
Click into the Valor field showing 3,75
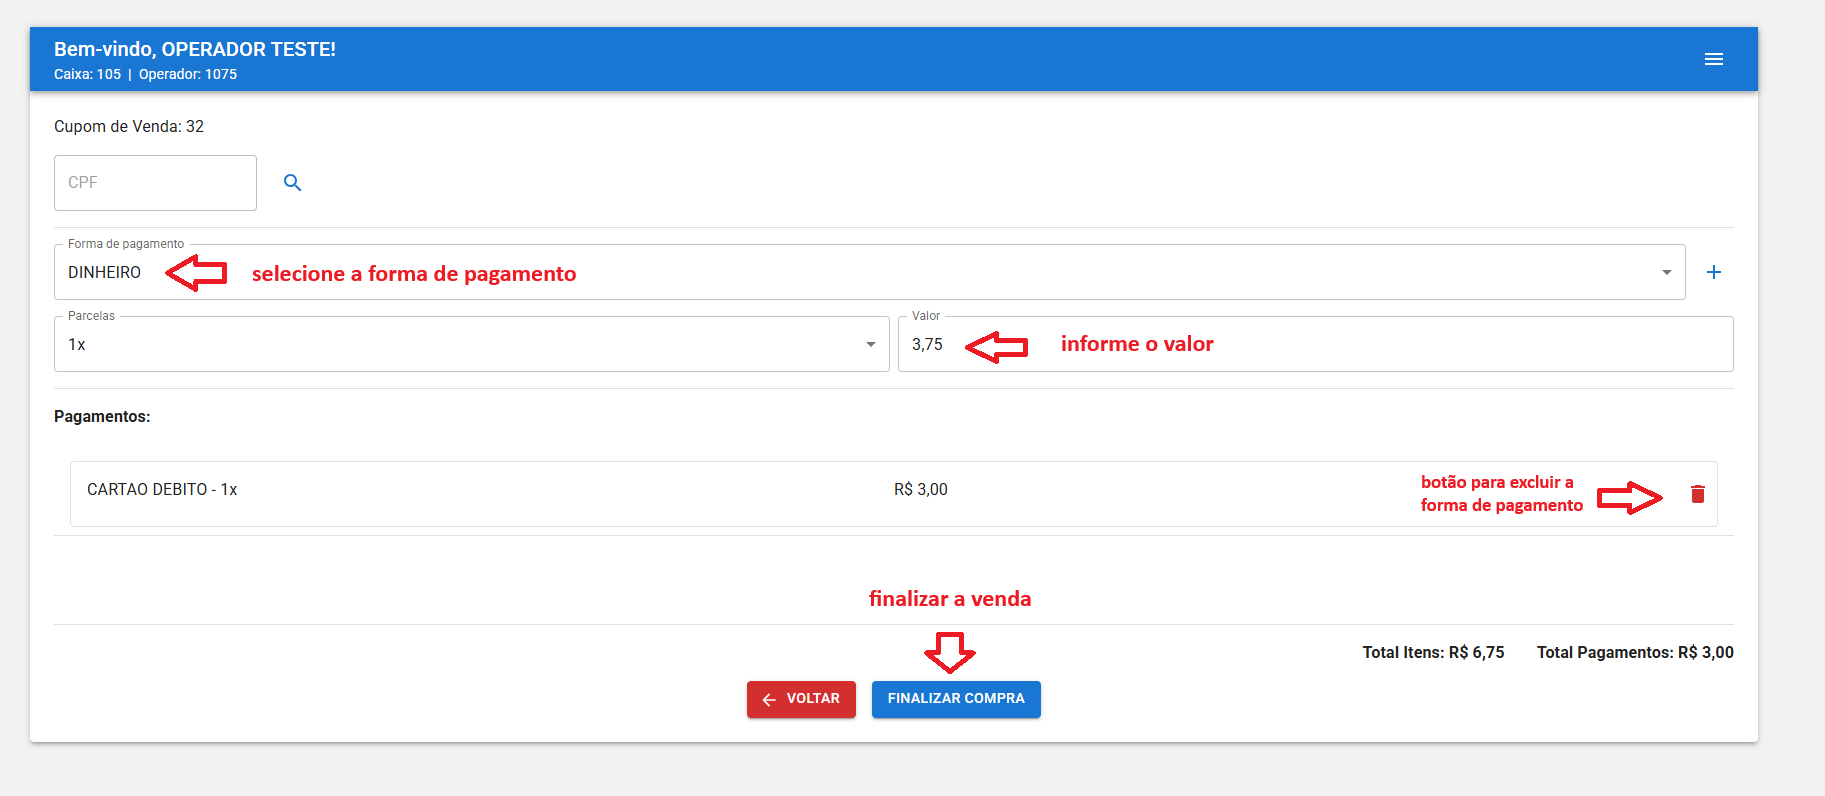[x=927, y=345]
